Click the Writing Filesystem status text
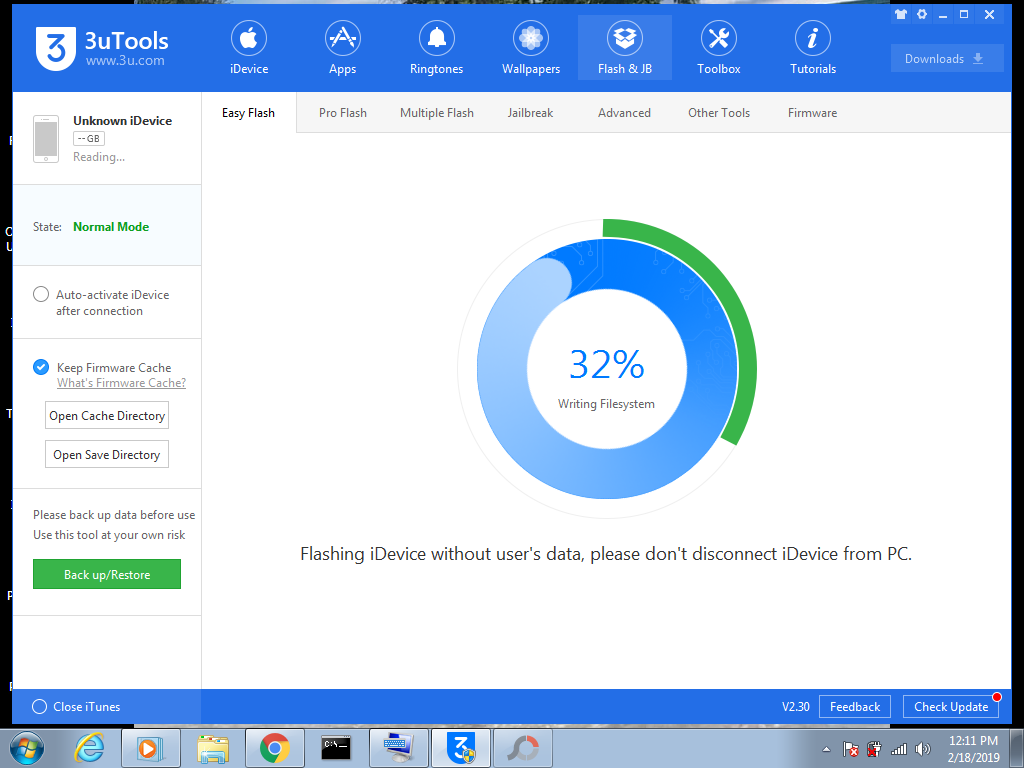This screenshot has height=768, width=1024. coord(606,404)
